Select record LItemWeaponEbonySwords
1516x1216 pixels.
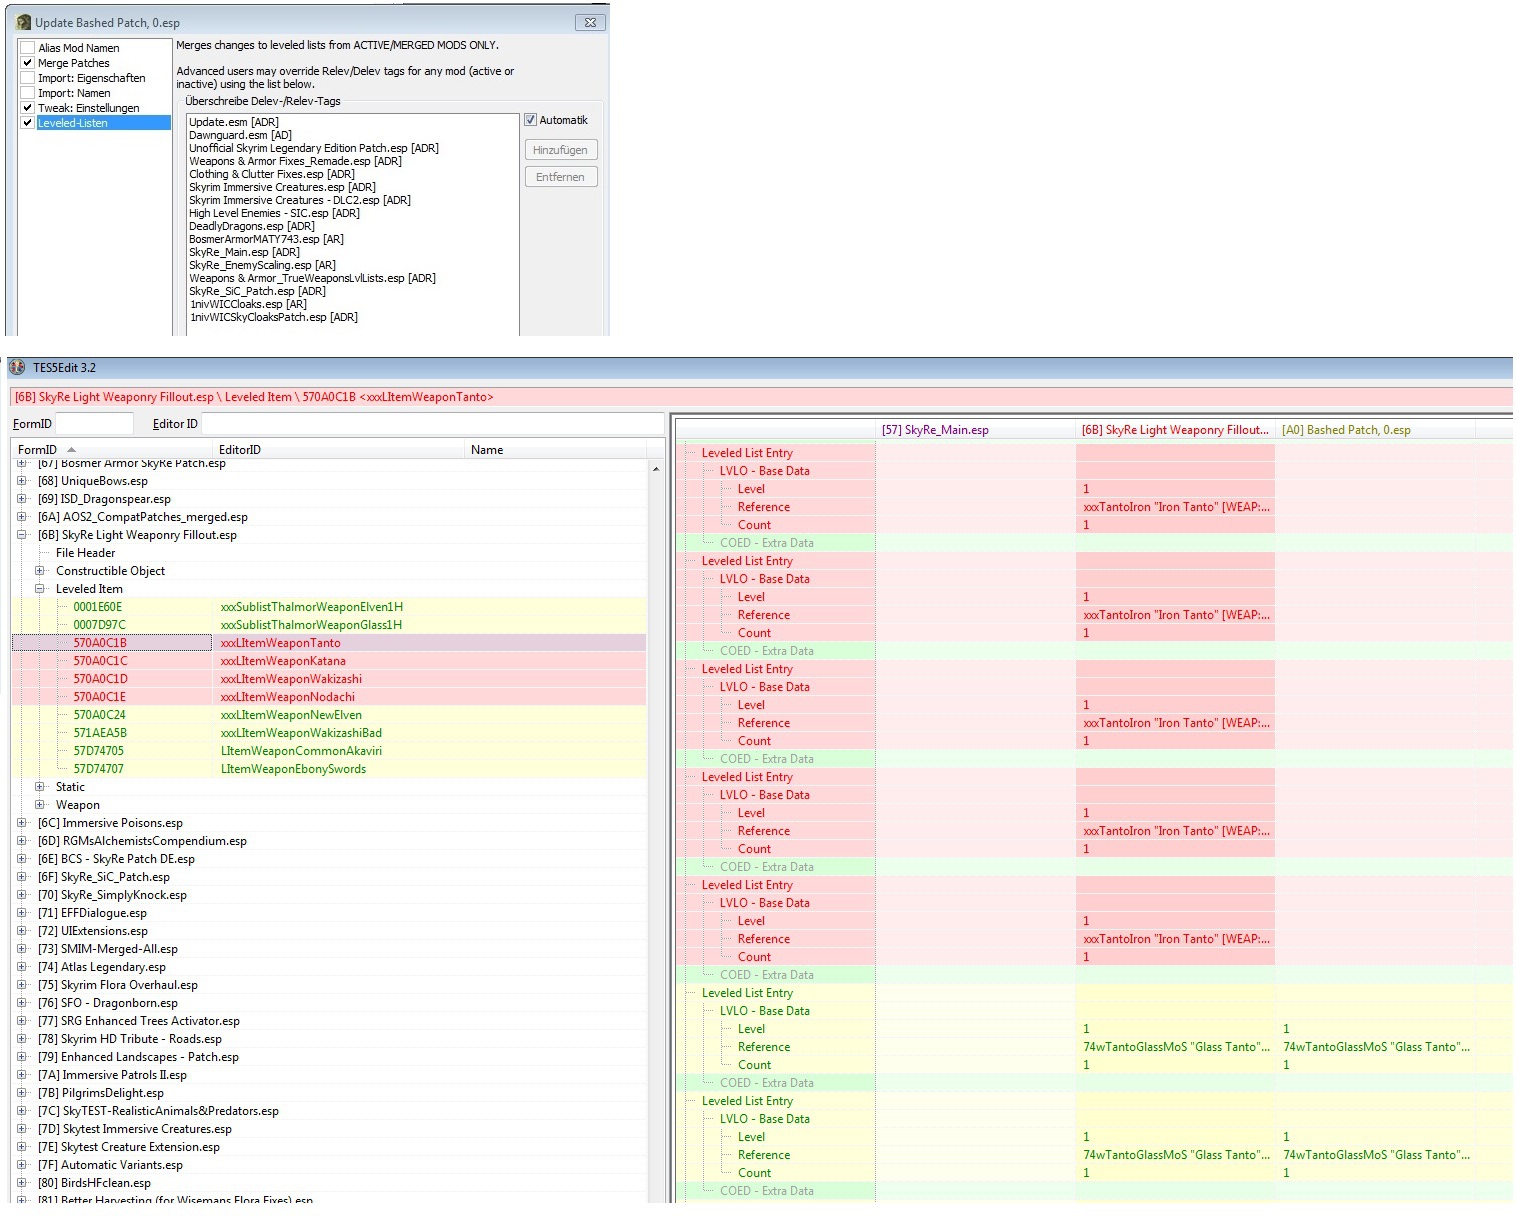tap(329, 769)
